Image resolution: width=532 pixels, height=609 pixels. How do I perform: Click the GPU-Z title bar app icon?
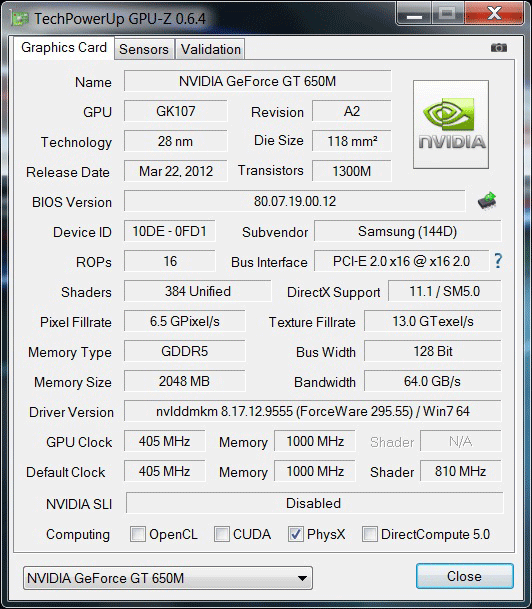[x=20, y=18]
